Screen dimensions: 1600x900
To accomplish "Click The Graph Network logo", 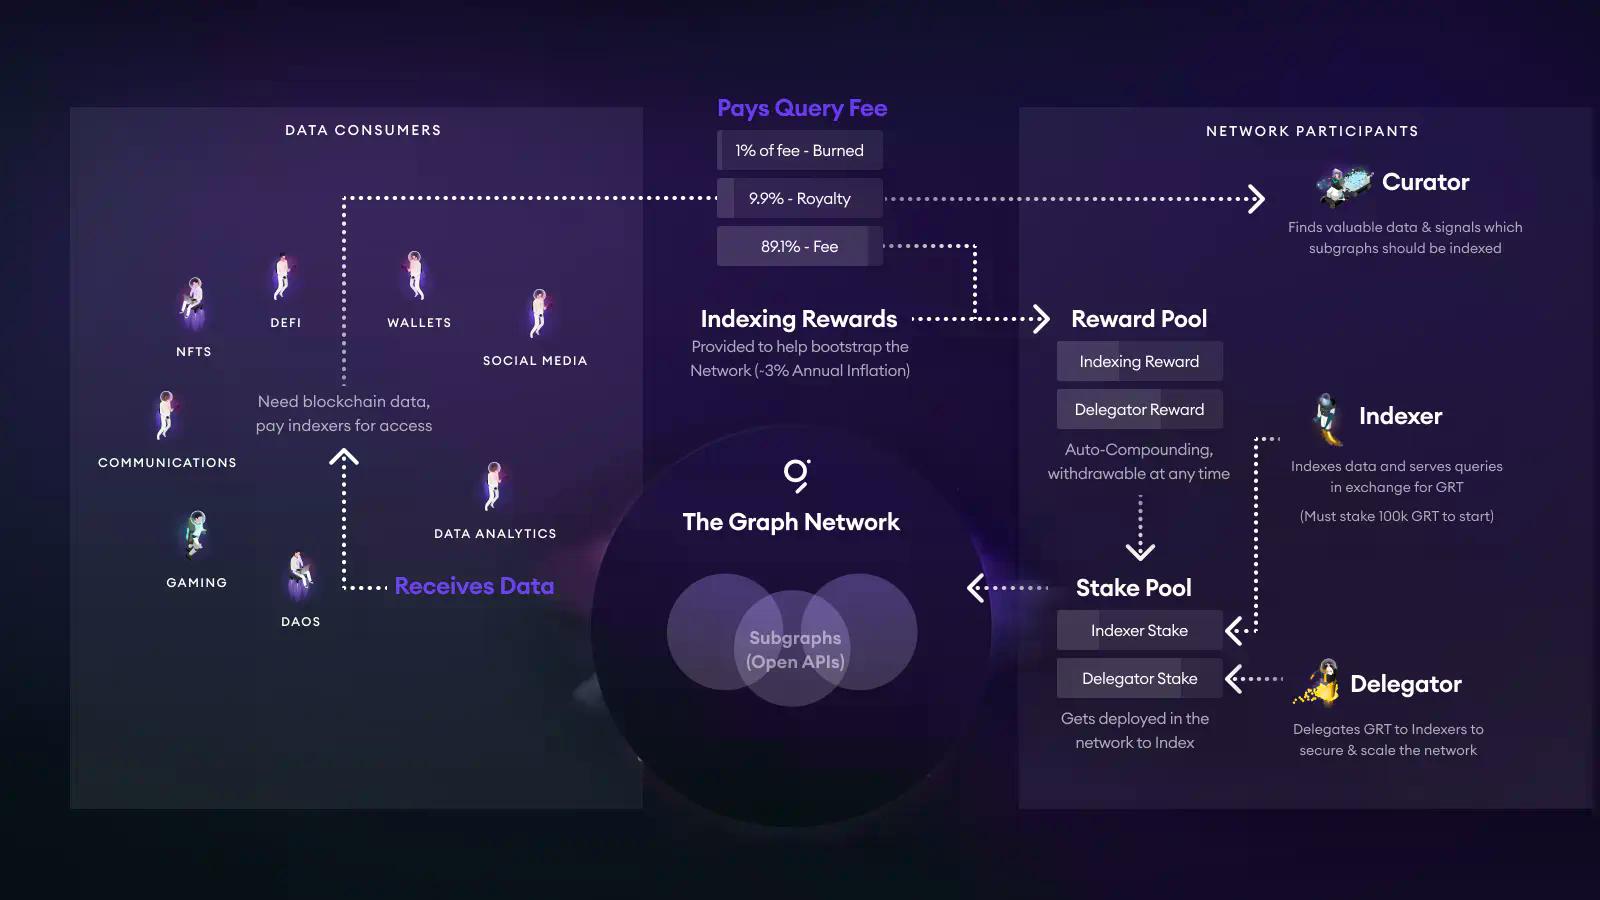I will [797, 475].
